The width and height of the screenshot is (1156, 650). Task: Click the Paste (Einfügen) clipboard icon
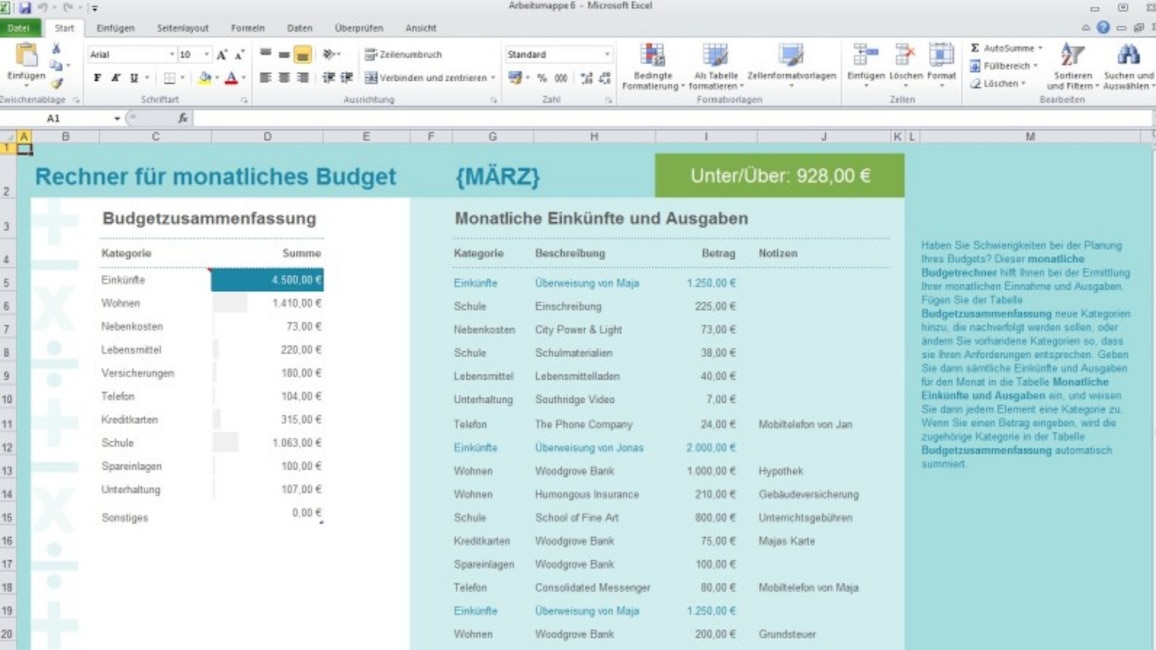coord(27,55)
